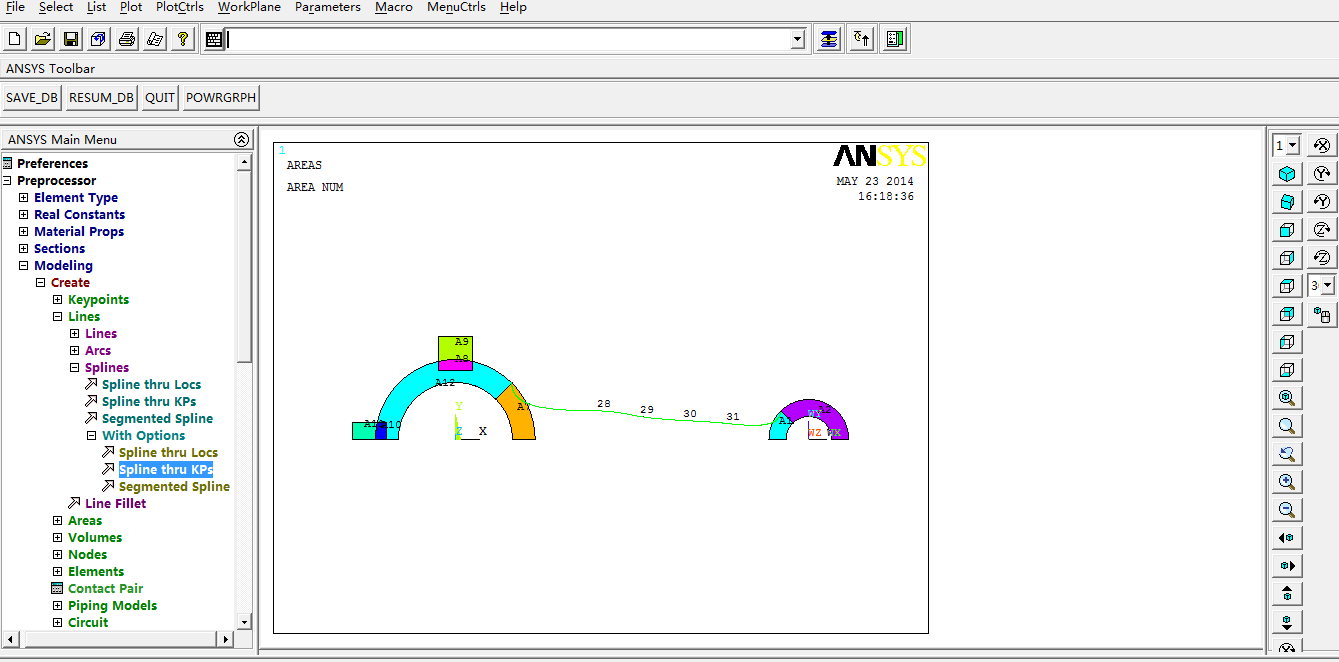1339x662 pixels.
Task: Rotate model about X axis clockwise icon
Action: [1322, 146]
